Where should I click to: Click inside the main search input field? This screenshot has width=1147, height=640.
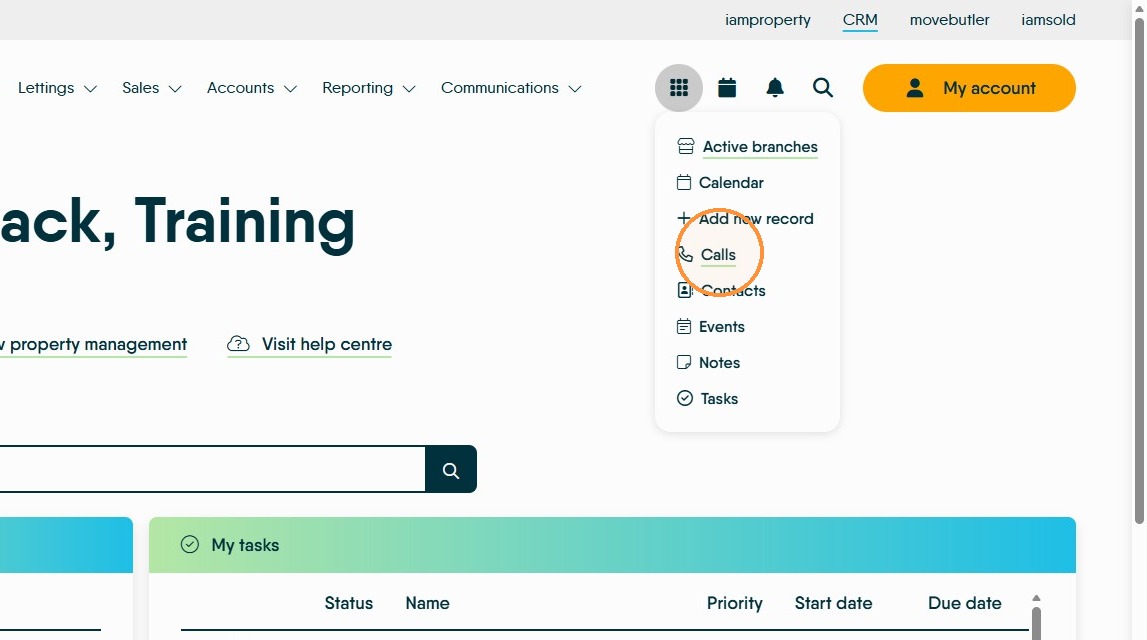coord(212,469)
